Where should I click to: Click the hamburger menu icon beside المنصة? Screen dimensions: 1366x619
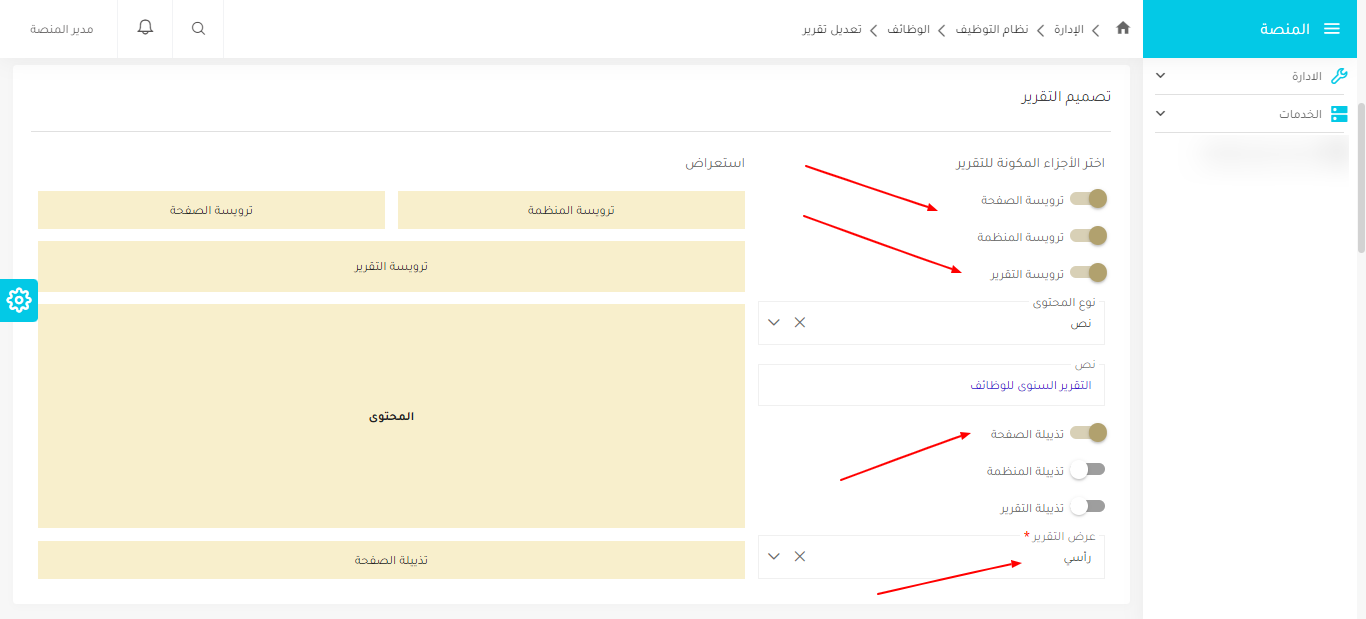coord(1331,29)
